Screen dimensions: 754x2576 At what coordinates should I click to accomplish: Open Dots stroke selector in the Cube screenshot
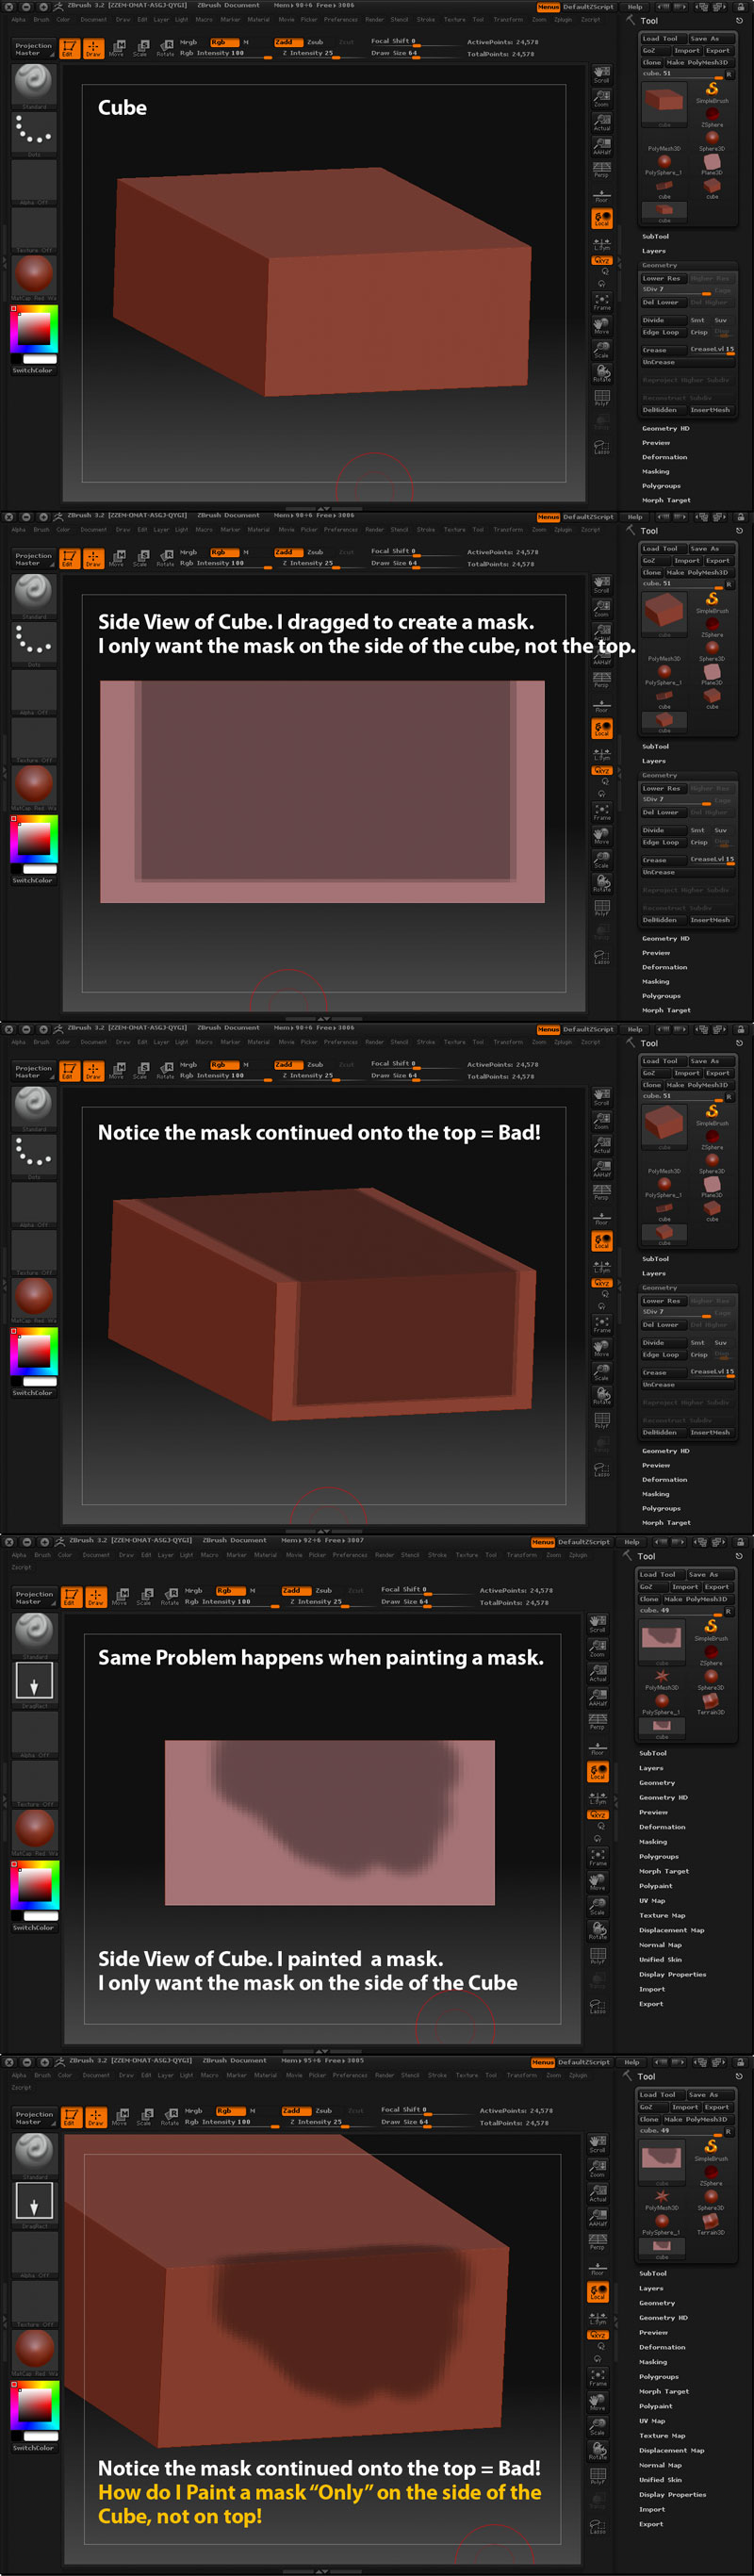click(33, 133)
